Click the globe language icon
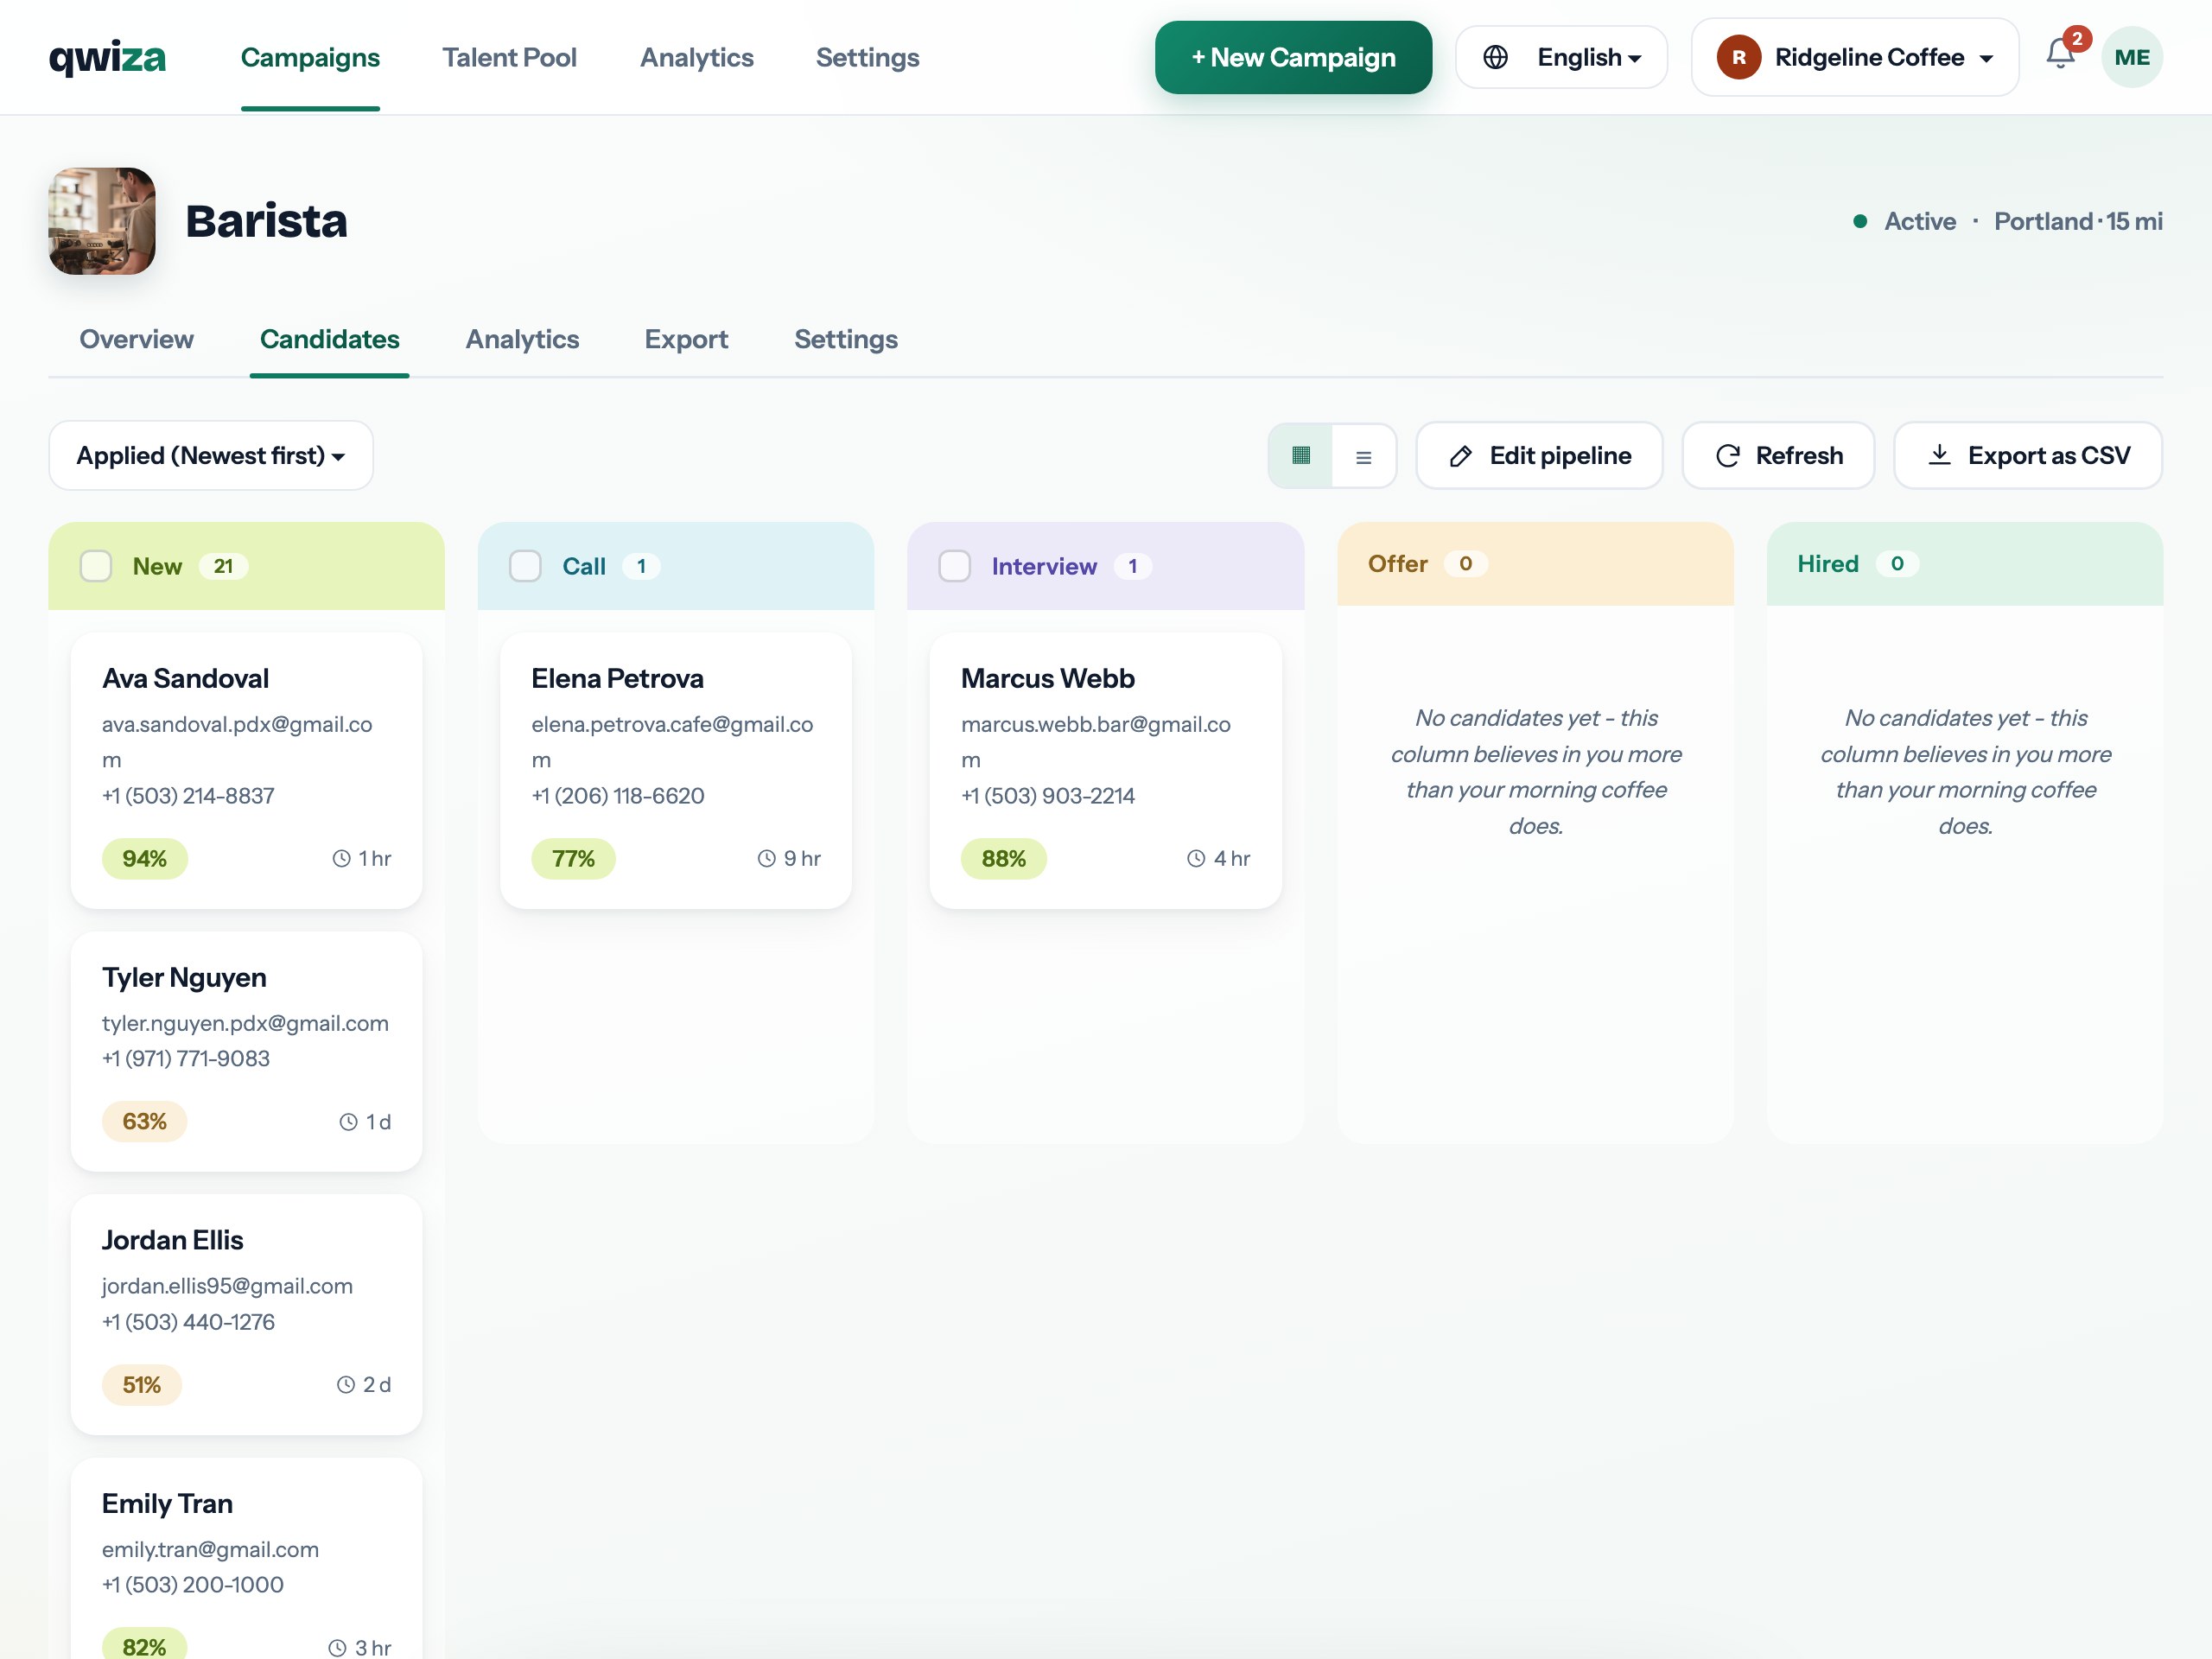This screenshot has height=1659, width=2212. click(1495, 57)
